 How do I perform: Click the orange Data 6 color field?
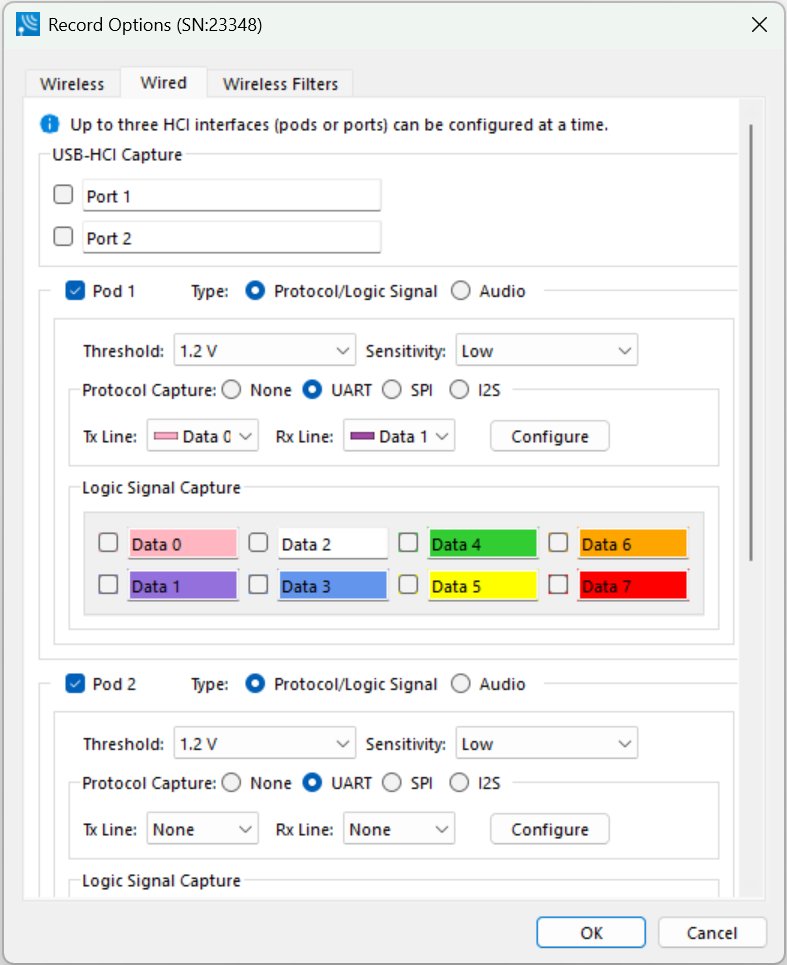pos(633,543)
